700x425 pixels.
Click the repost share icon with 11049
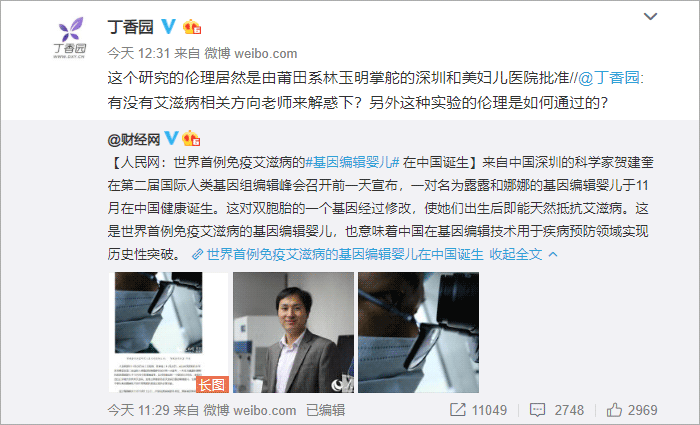point(457,410)
